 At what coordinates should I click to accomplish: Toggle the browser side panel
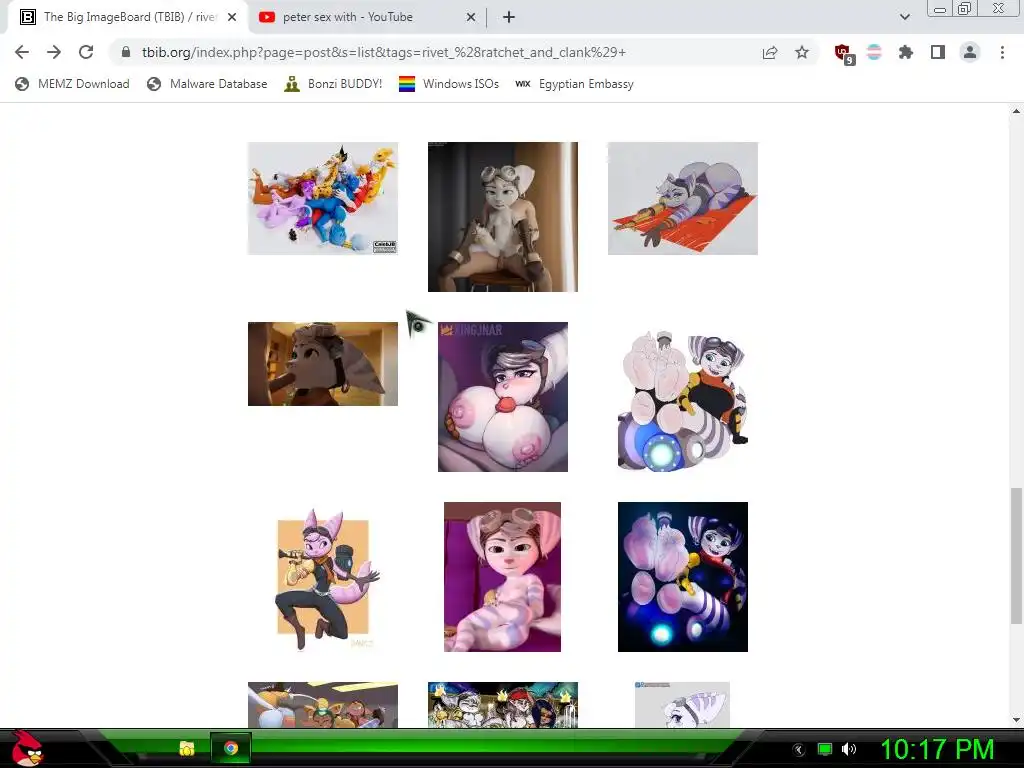pos(938,52)
